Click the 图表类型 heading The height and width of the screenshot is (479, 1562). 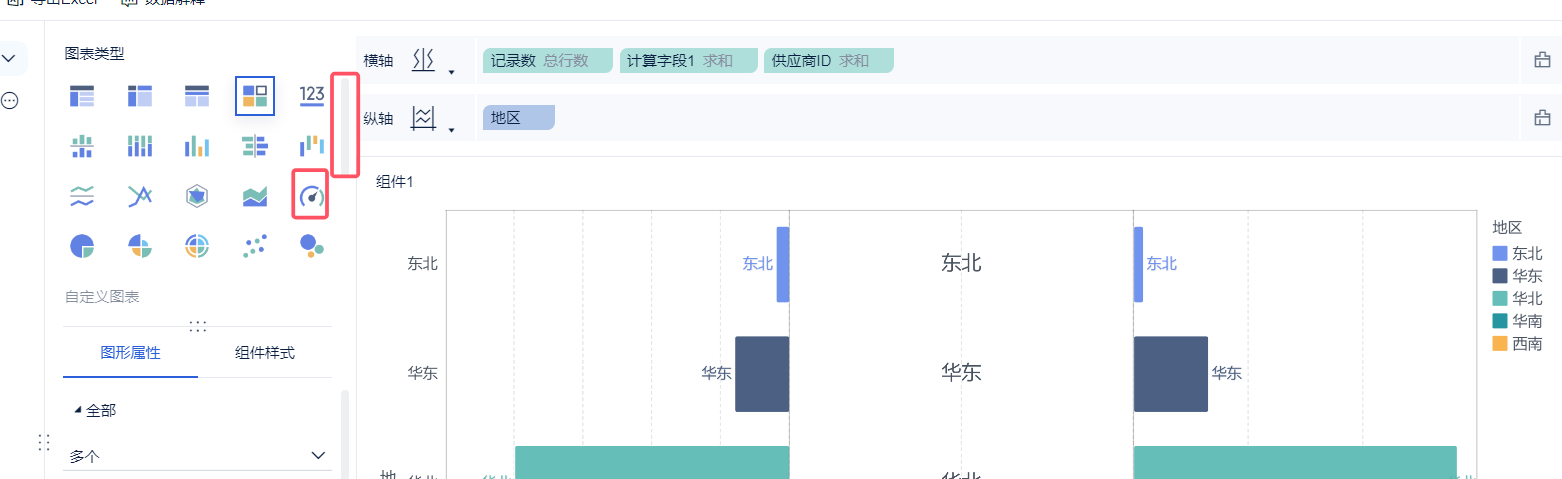pos(94,53)
